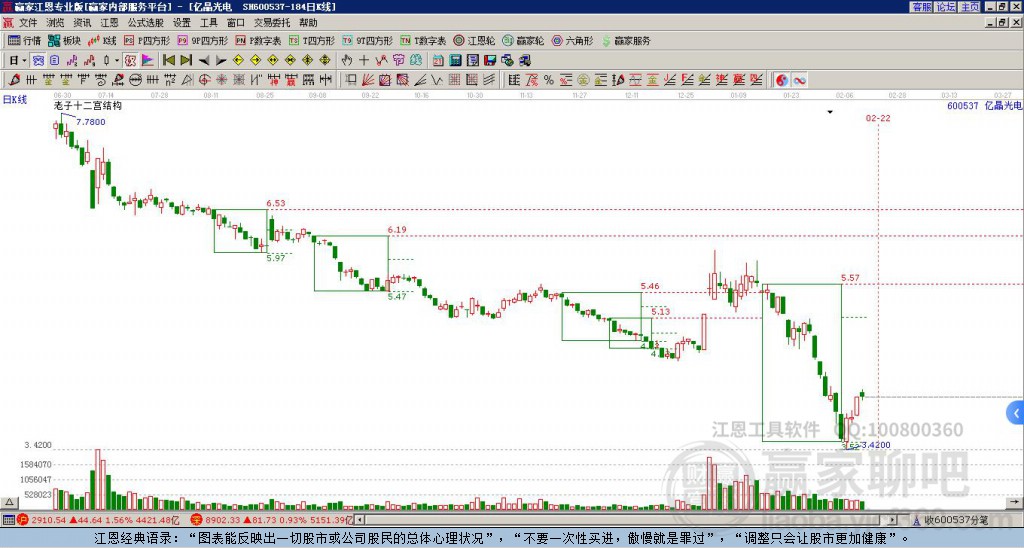Click the horizontal scrollbar right arrow
The height and width of the screenshot is (548, 1024).
click(x=892, y=520)
